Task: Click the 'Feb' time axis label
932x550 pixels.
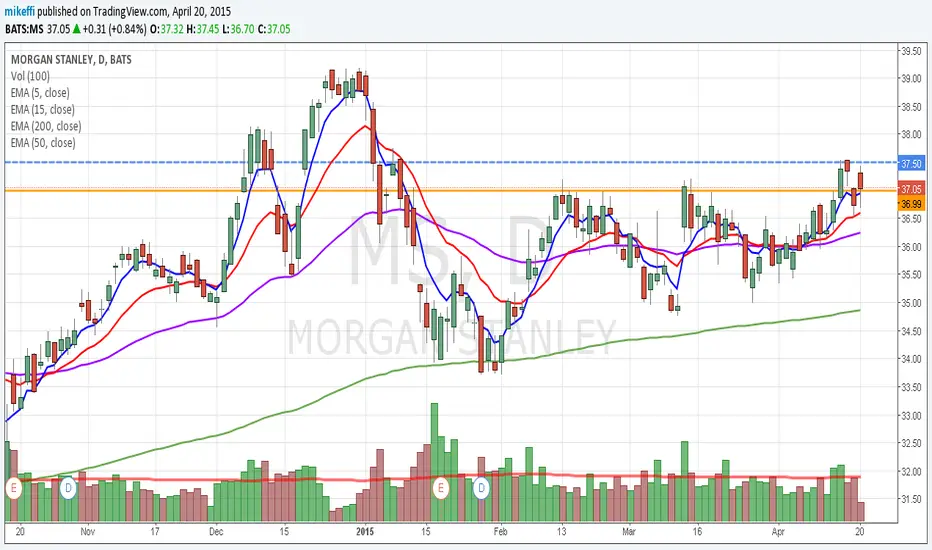Action: coord(500,532)
